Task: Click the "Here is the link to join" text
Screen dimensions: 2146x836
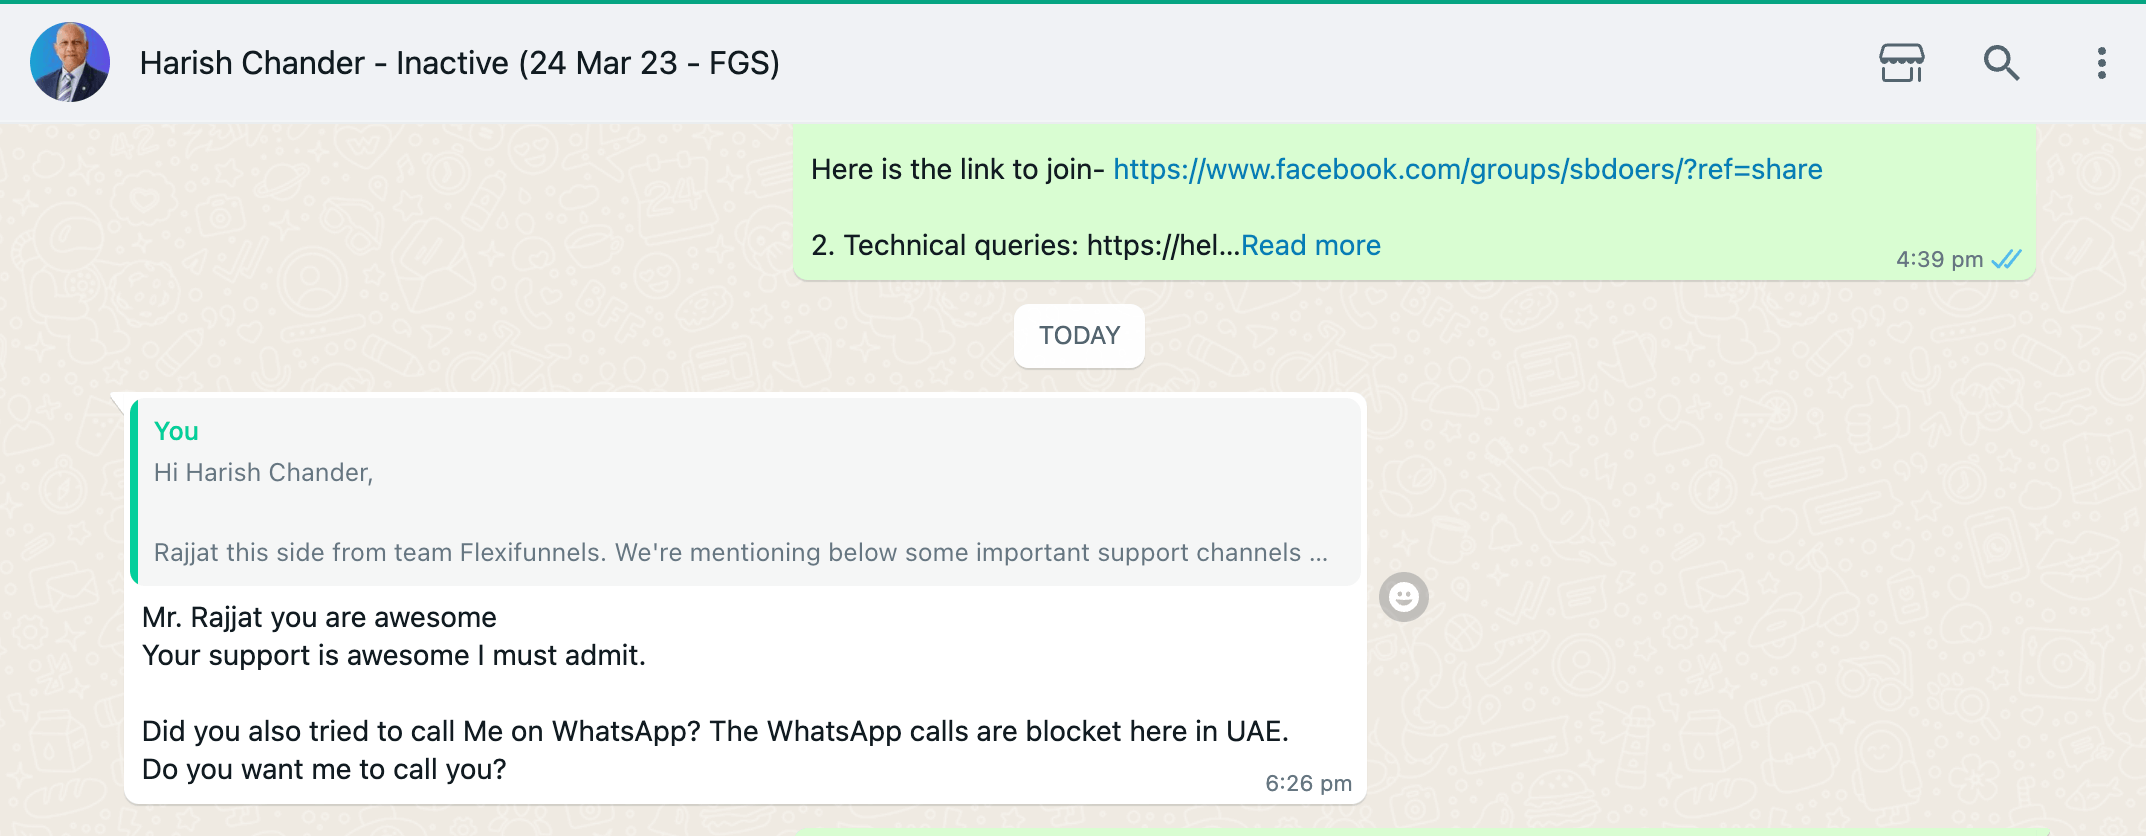Action: tap(957, 170)
